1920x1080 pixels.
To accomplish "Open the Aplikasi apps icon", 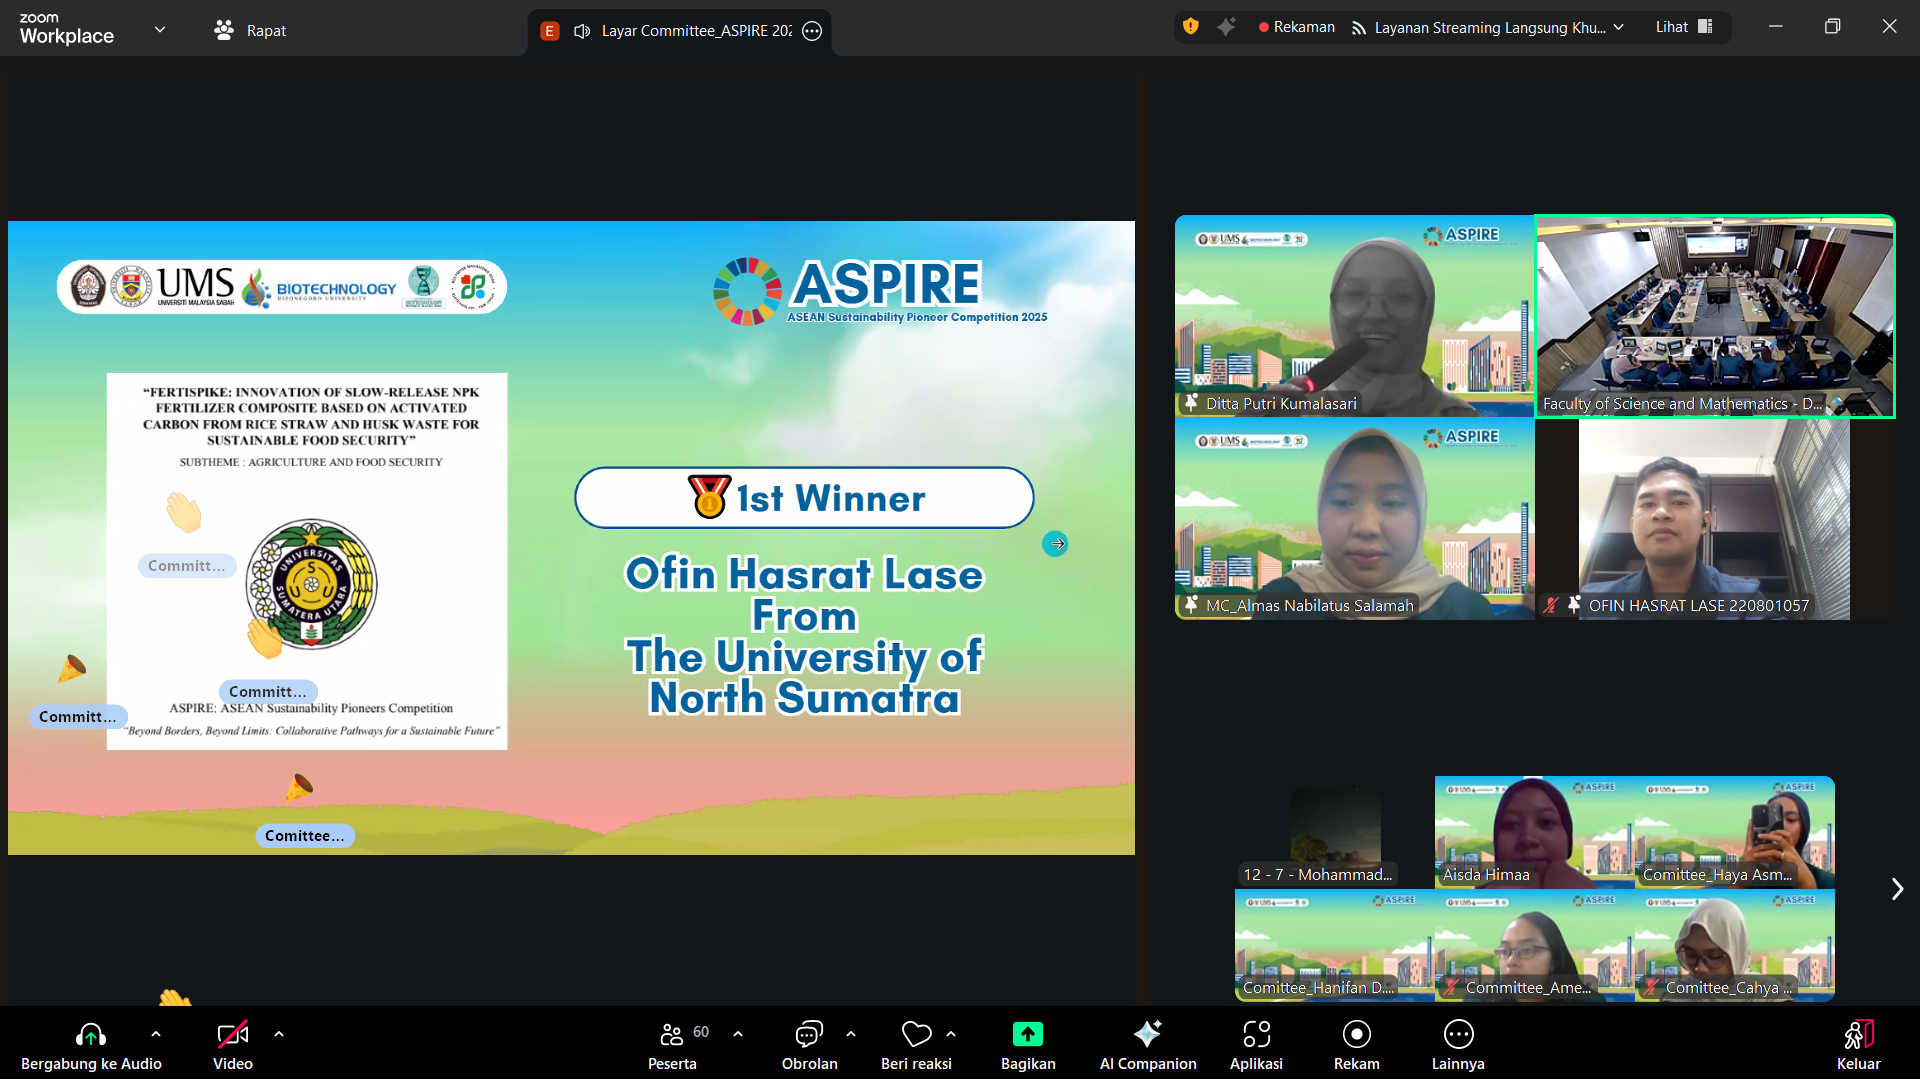I will 1256,1035.
